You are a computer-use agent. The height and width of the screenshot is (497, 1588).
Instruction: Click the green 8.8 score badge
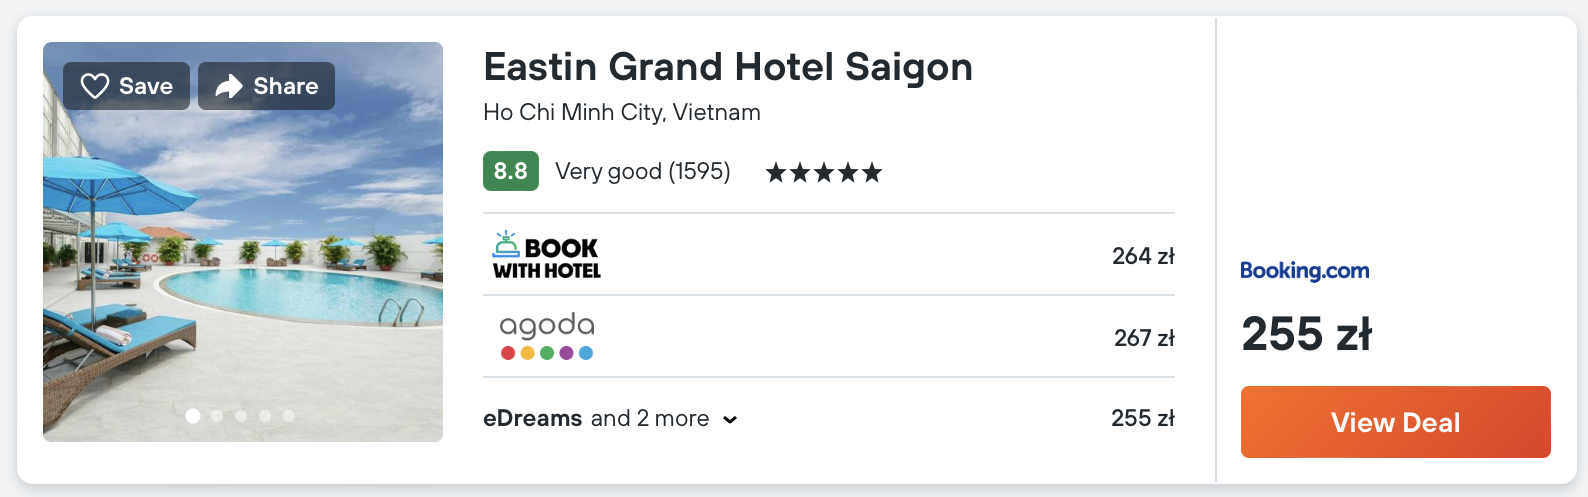tap(510, 171)
